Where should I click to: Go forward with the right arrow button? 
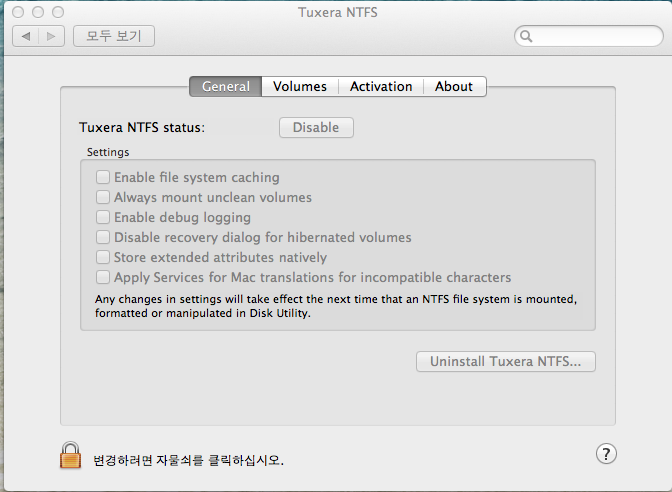(x=52, y=36)
